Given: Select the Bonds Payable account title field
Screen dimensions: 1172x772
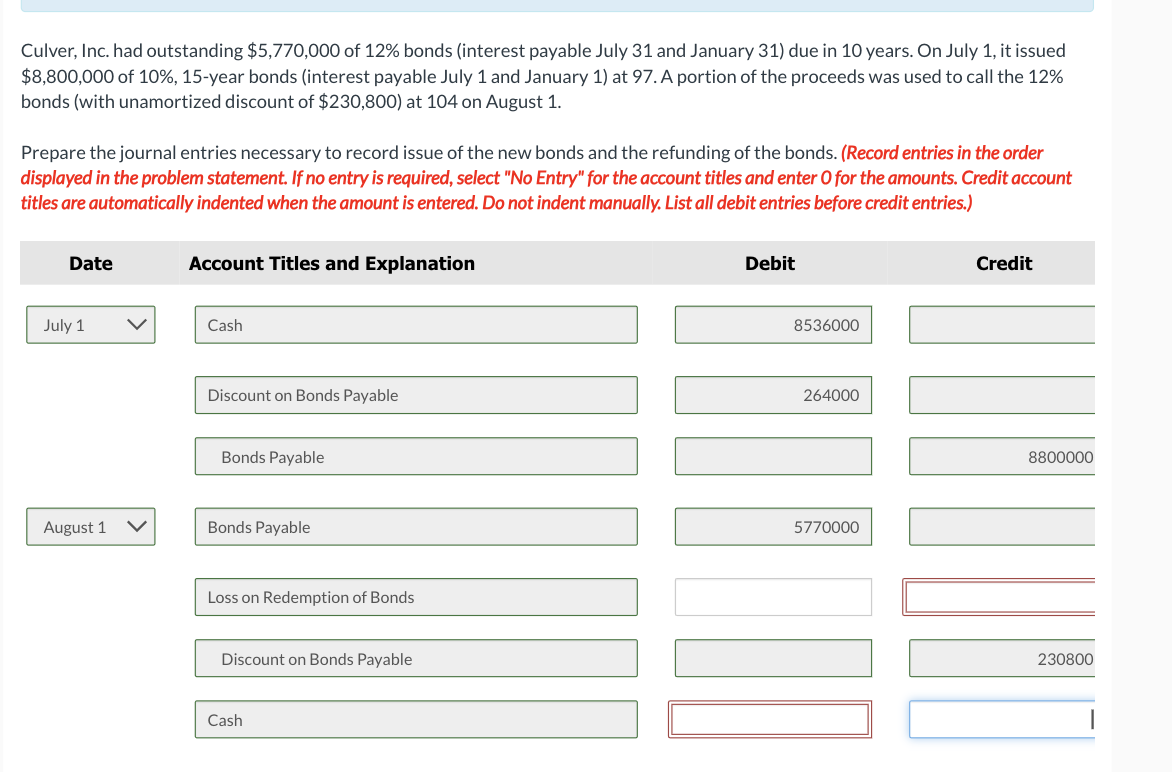Looking at the screenshot, I should pyautogui.click(x=416, y=456).
